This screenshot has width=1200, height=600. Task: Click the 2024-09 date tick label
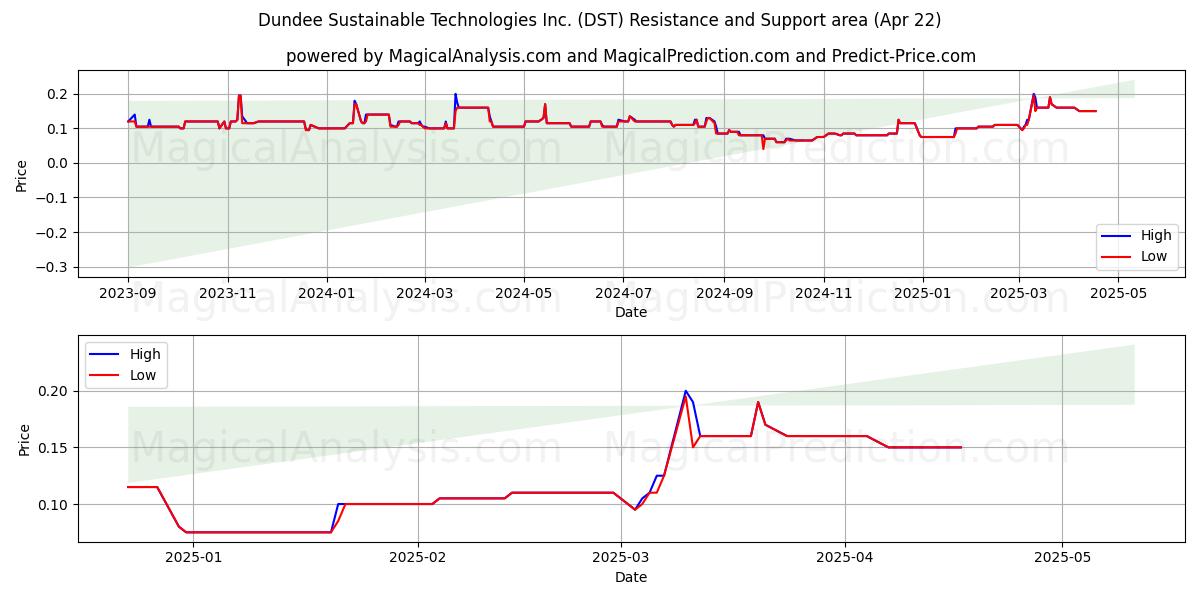724,294
